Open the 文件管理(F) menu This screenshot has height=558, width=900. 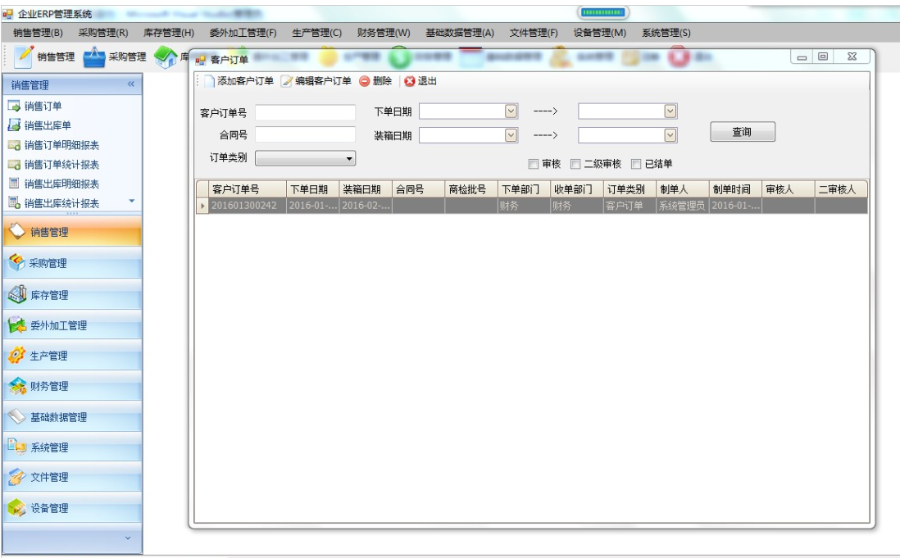coord(534,33)
